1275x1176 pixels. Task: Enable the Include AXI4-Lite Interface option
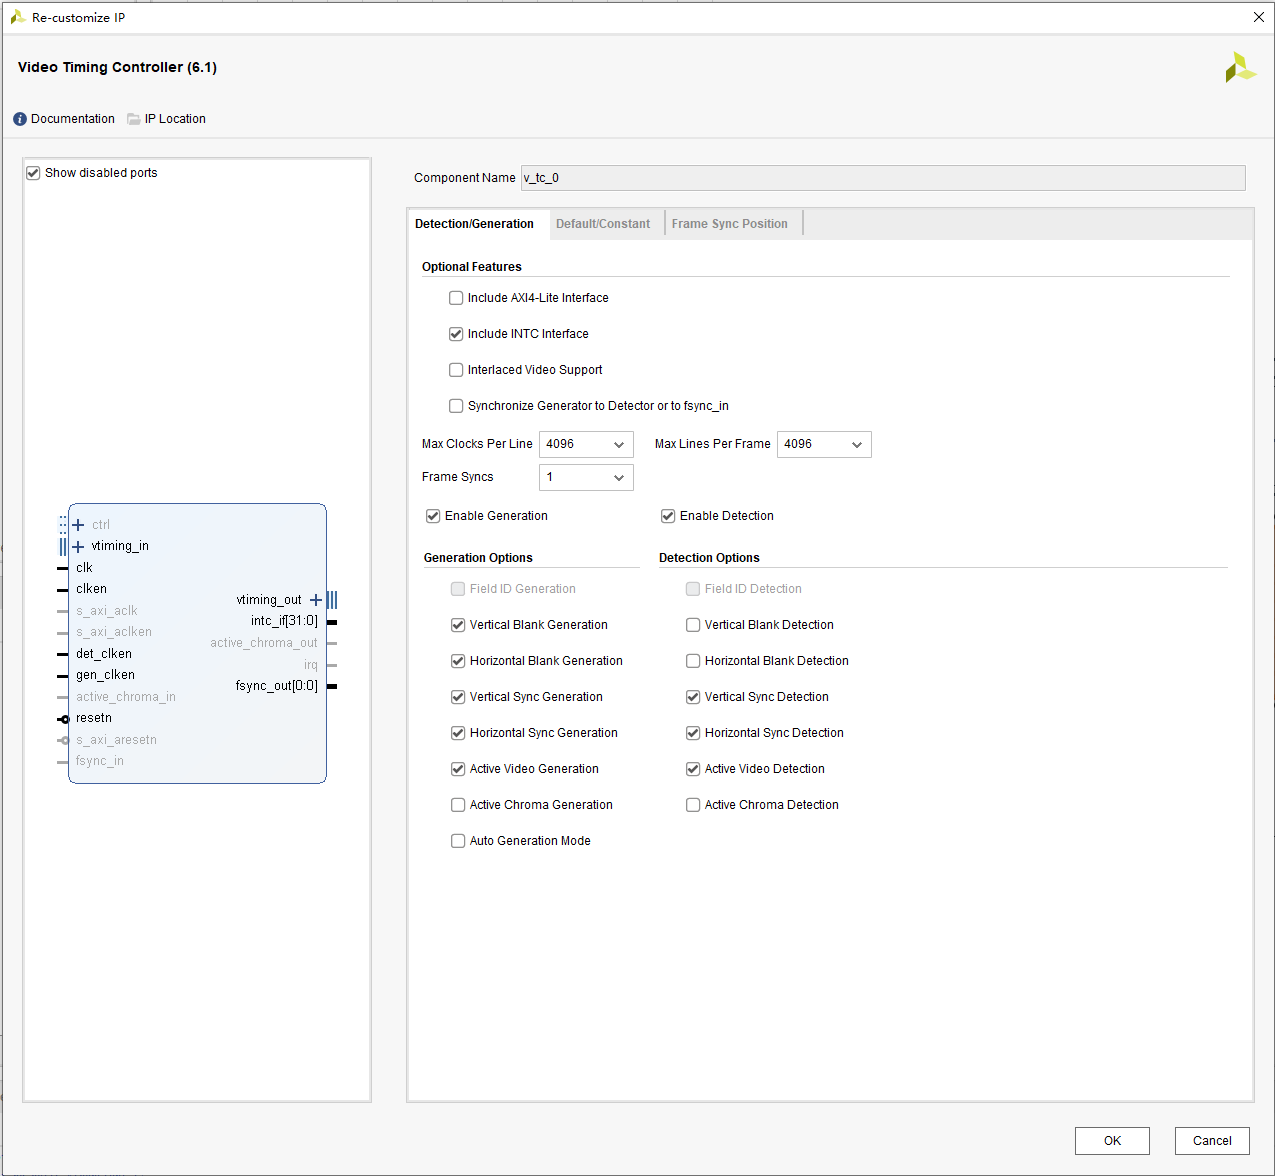pyautogui.click(x=456, y=297)
